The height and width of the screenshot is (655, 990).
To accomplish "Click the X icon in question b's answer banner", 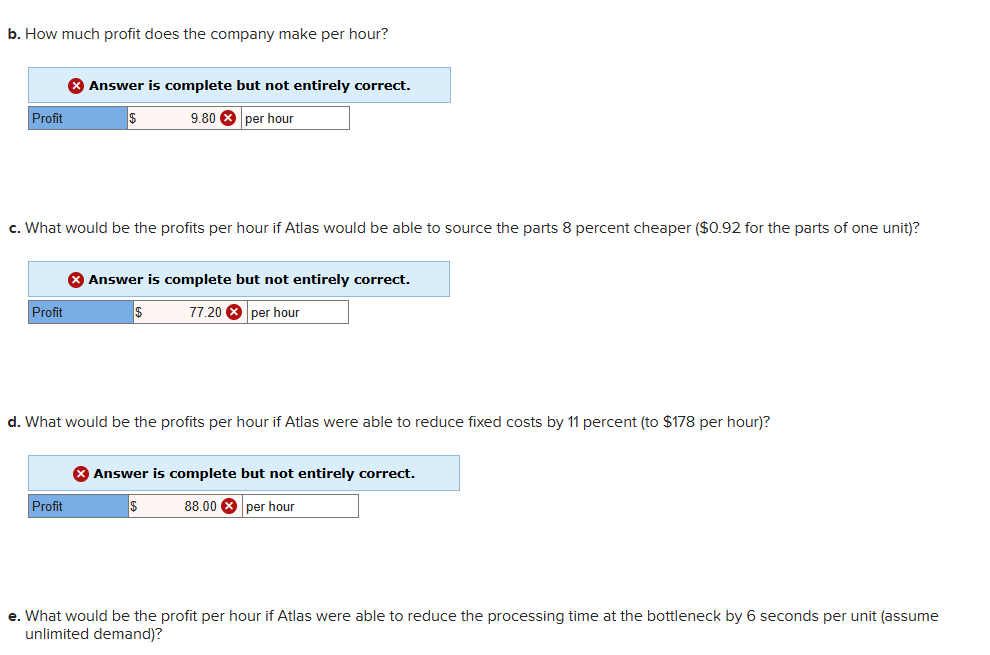I will point(76,85).
